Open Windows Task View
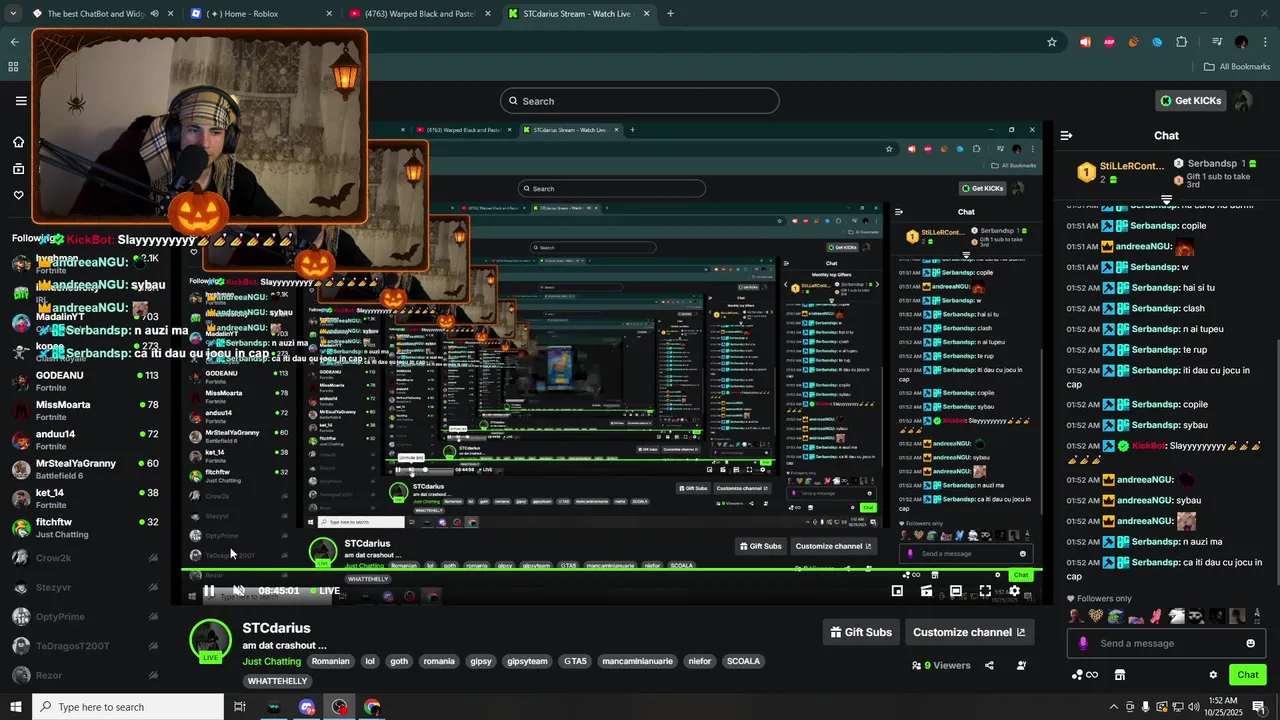 pos(239,707)
